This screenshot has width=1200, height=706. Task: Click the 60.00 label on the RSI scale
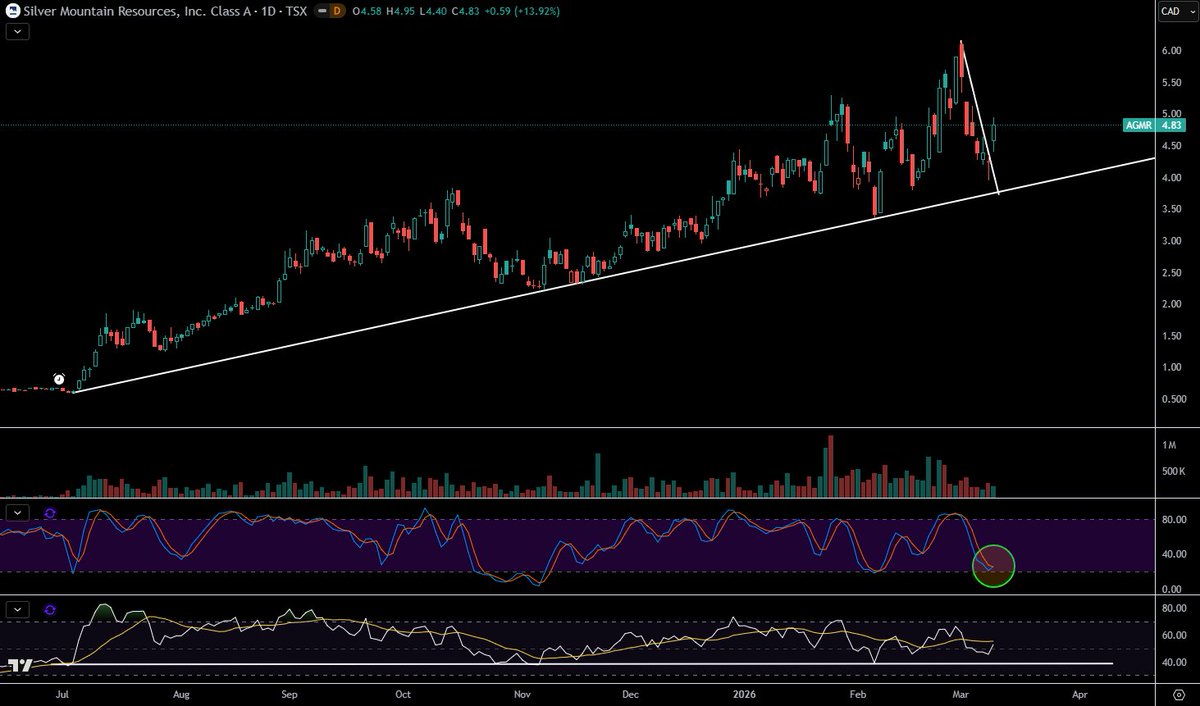1172,635
